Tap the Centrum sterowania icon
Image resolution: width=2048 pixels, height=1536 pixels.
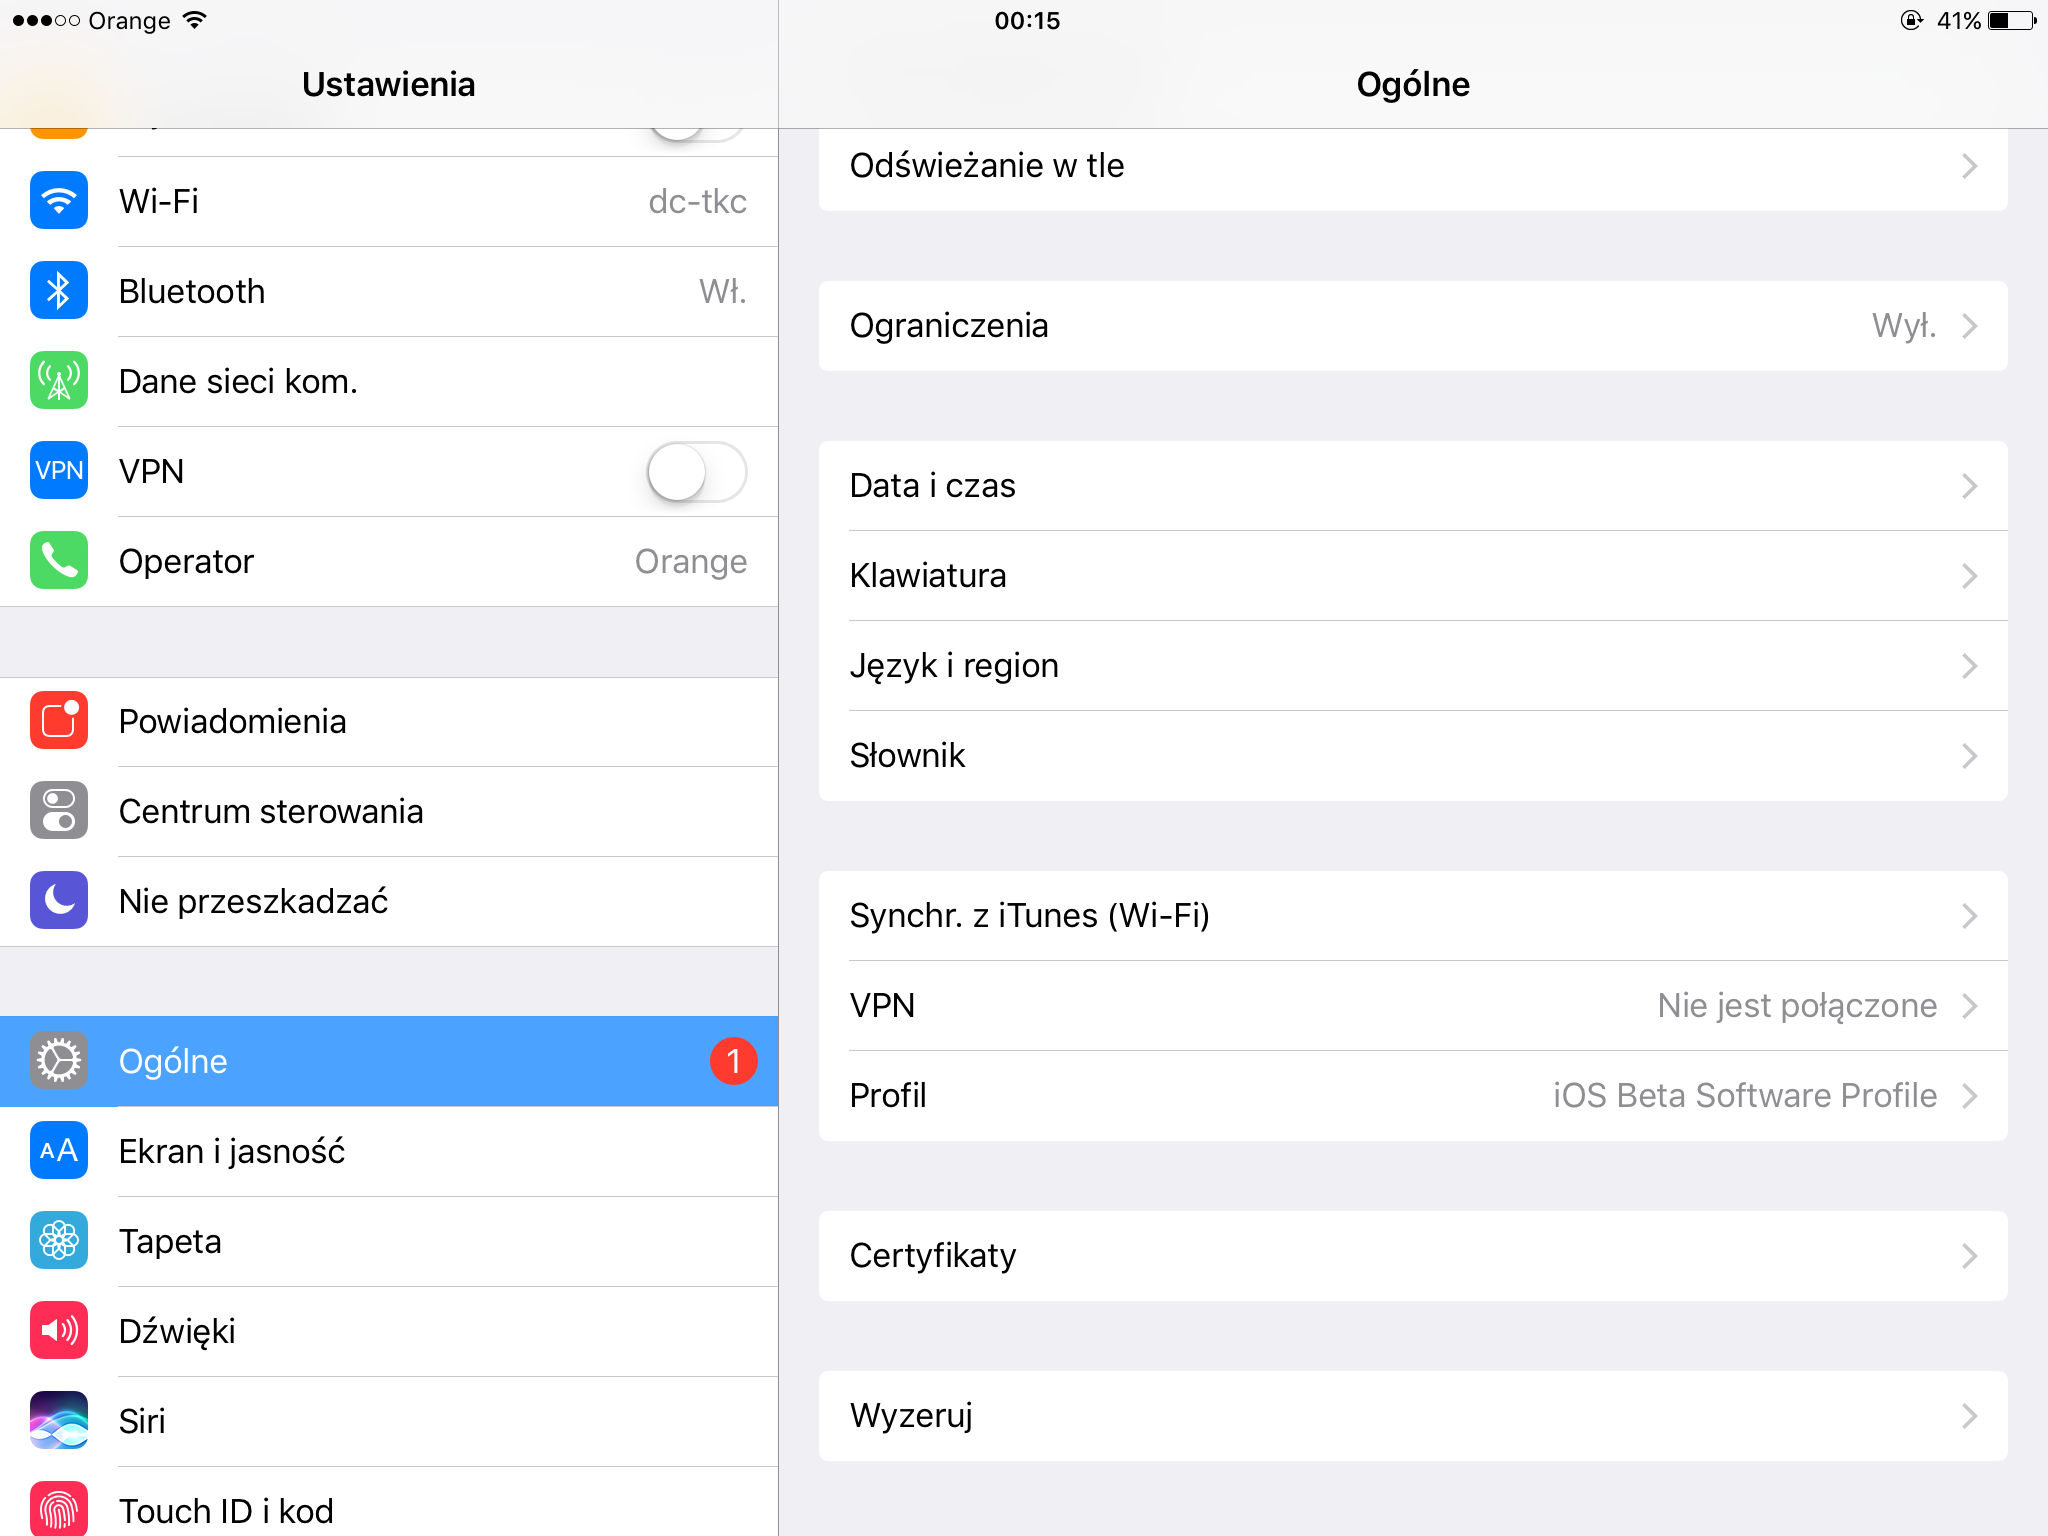59,811
